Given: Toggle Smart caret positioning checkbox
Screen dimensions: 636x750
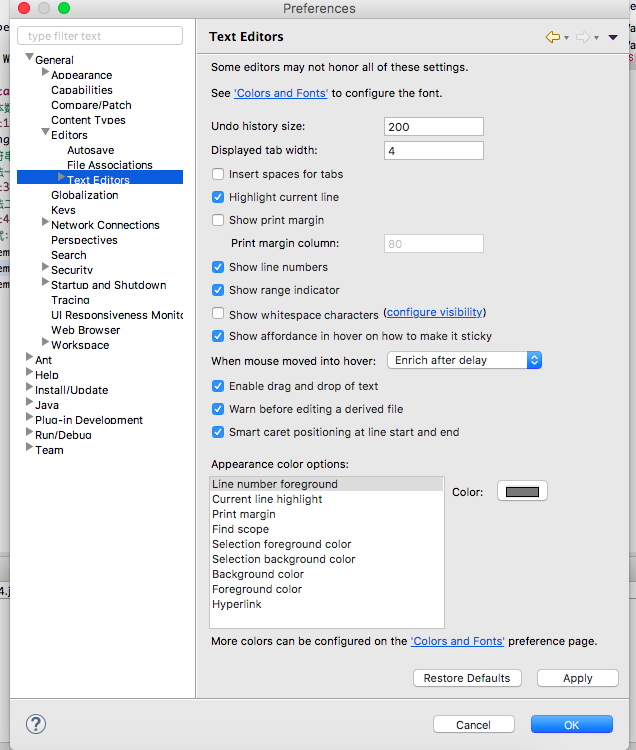Looking at the screenshot, I should click(x=218, y=432).
